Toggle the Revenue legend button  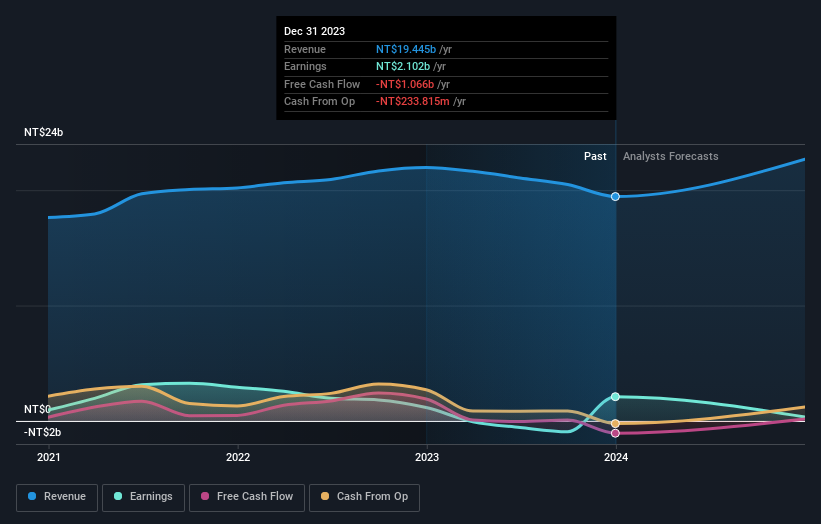pos(57,497)
